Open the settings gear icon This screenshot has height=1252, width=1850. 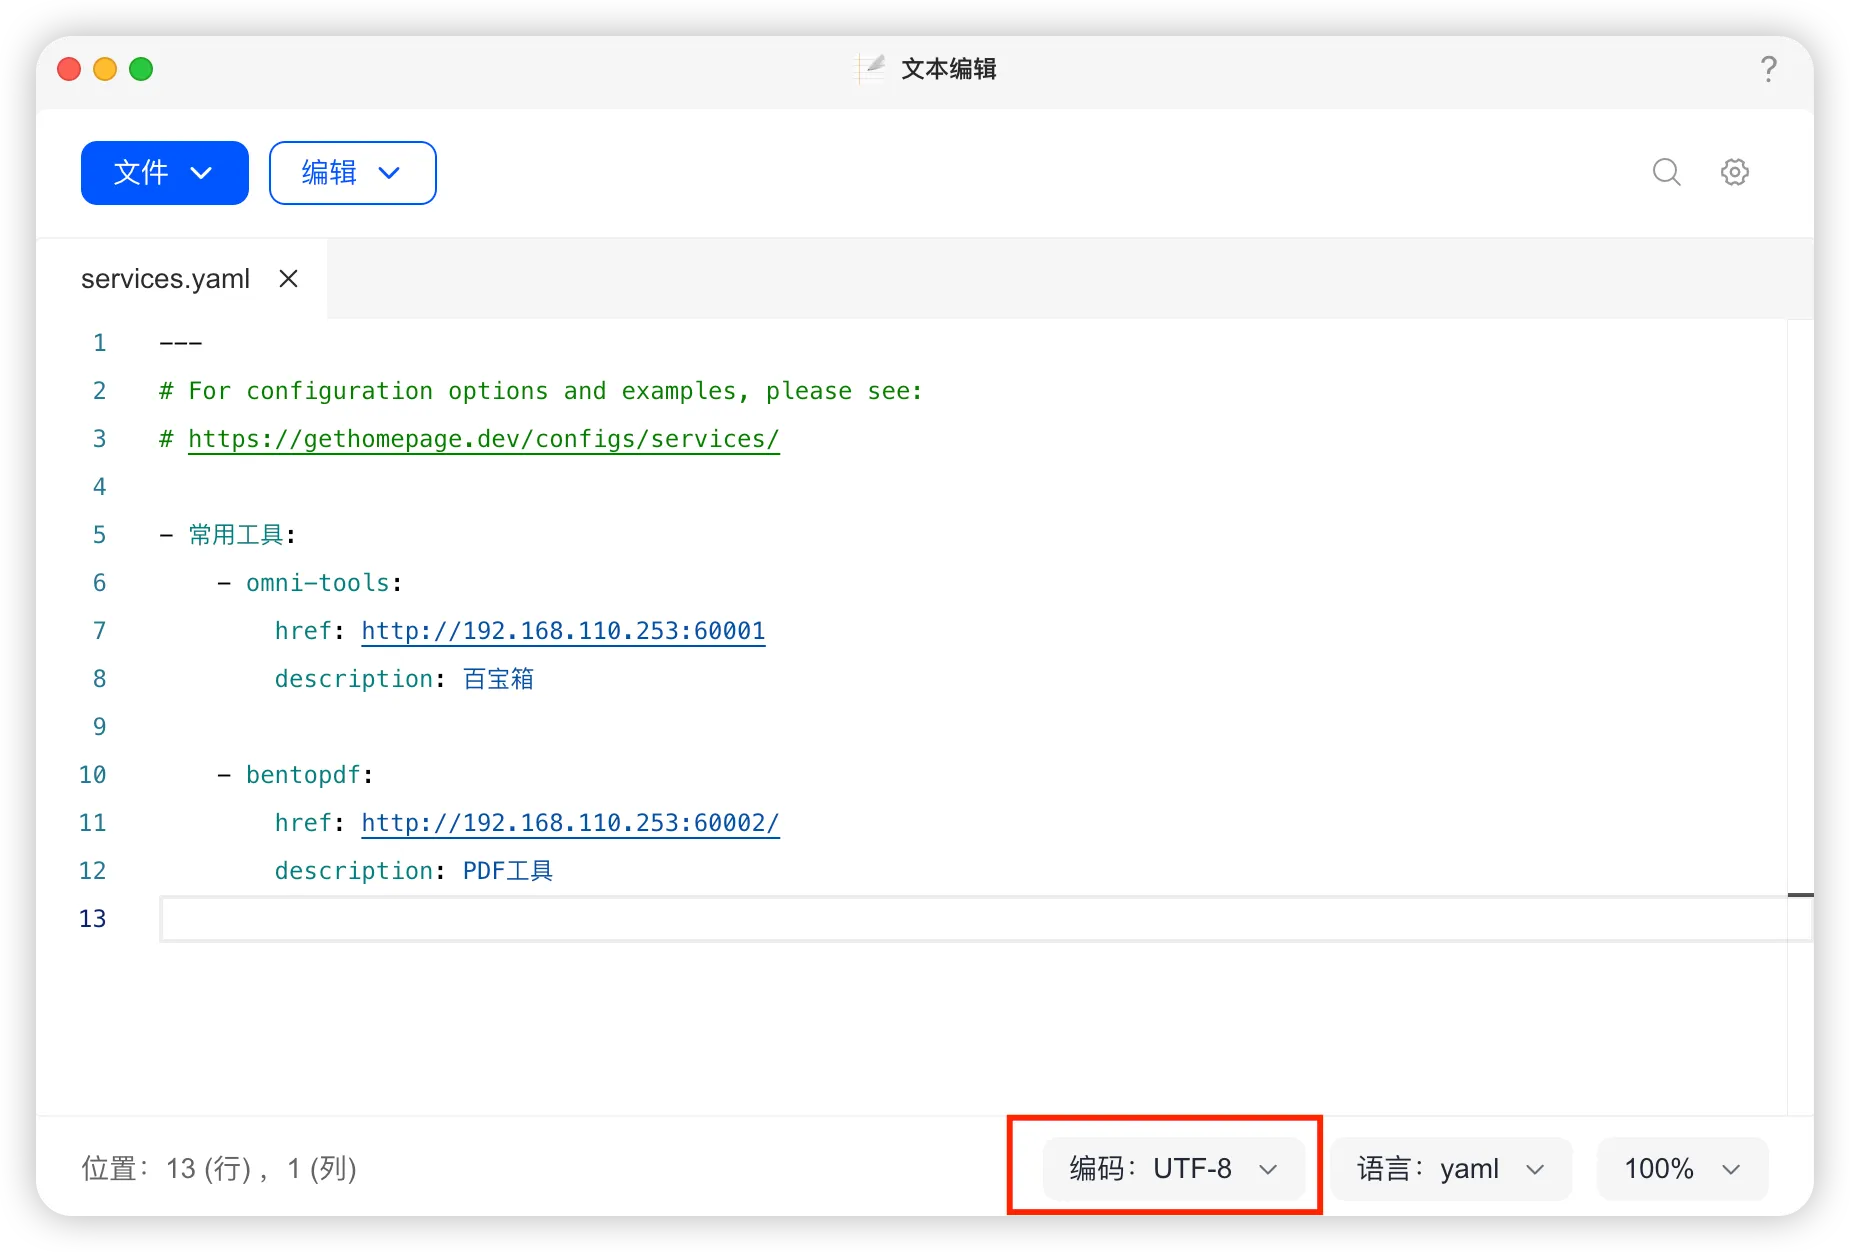point(1735,172)
